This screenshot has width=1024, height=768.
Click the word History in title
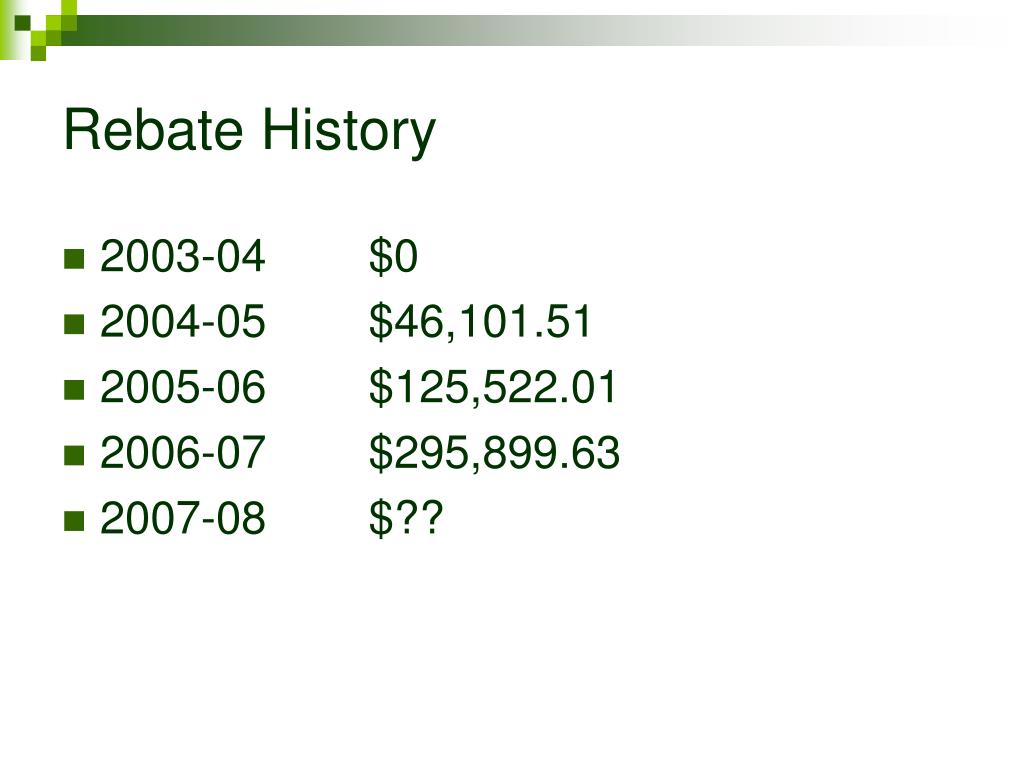tap(349, 131)
